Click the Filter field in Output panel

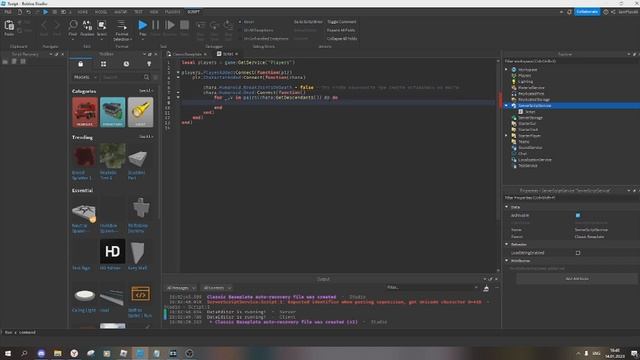(432, 288)
